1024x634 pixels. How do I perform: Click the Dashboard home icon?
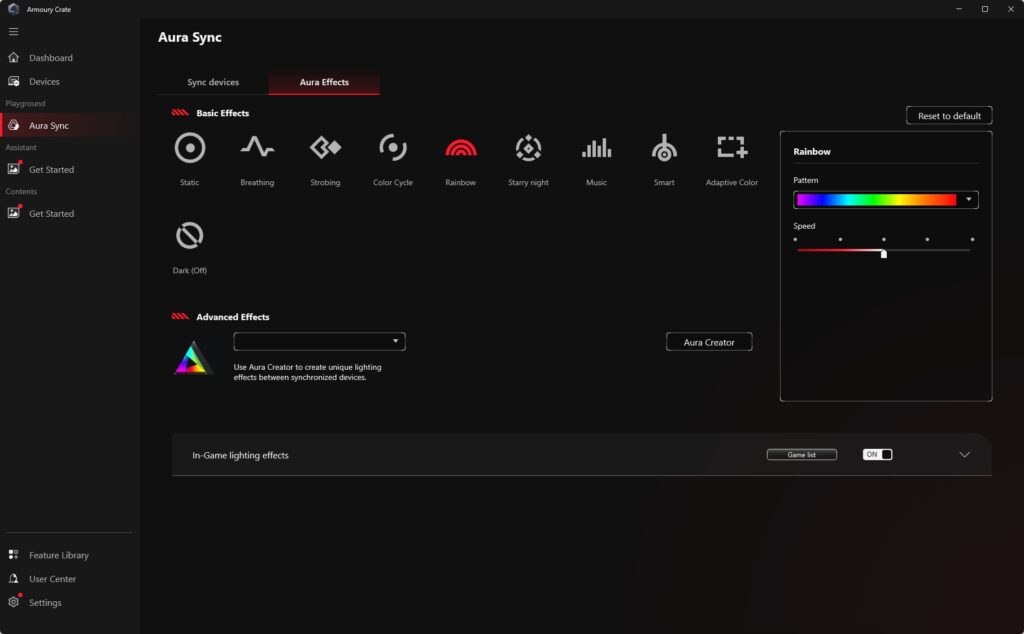click(13, 57)
